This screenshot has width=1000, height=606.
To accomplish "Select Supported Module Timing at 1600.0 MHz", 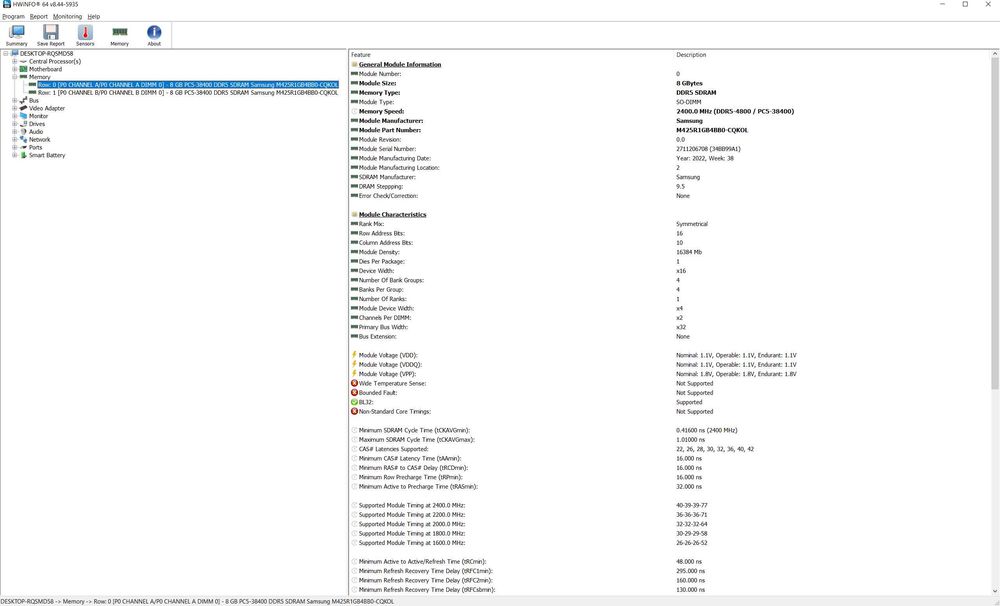I will click(670, 543).
